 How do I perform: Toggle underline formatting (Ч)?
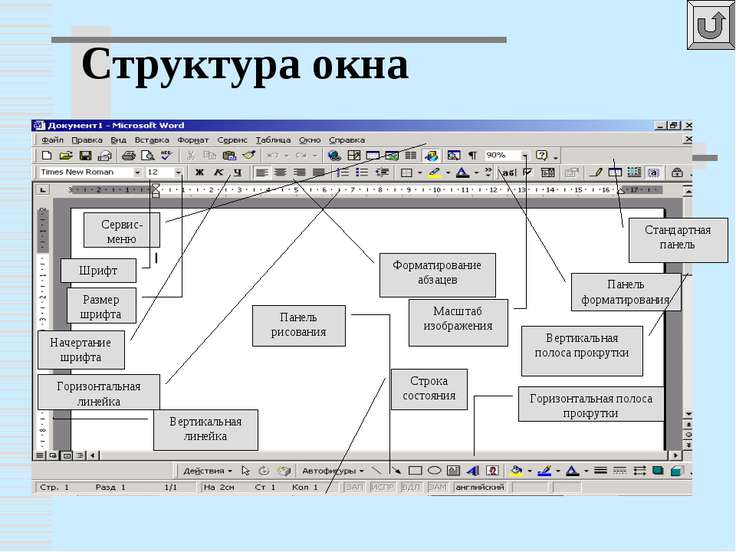[238, 173]
